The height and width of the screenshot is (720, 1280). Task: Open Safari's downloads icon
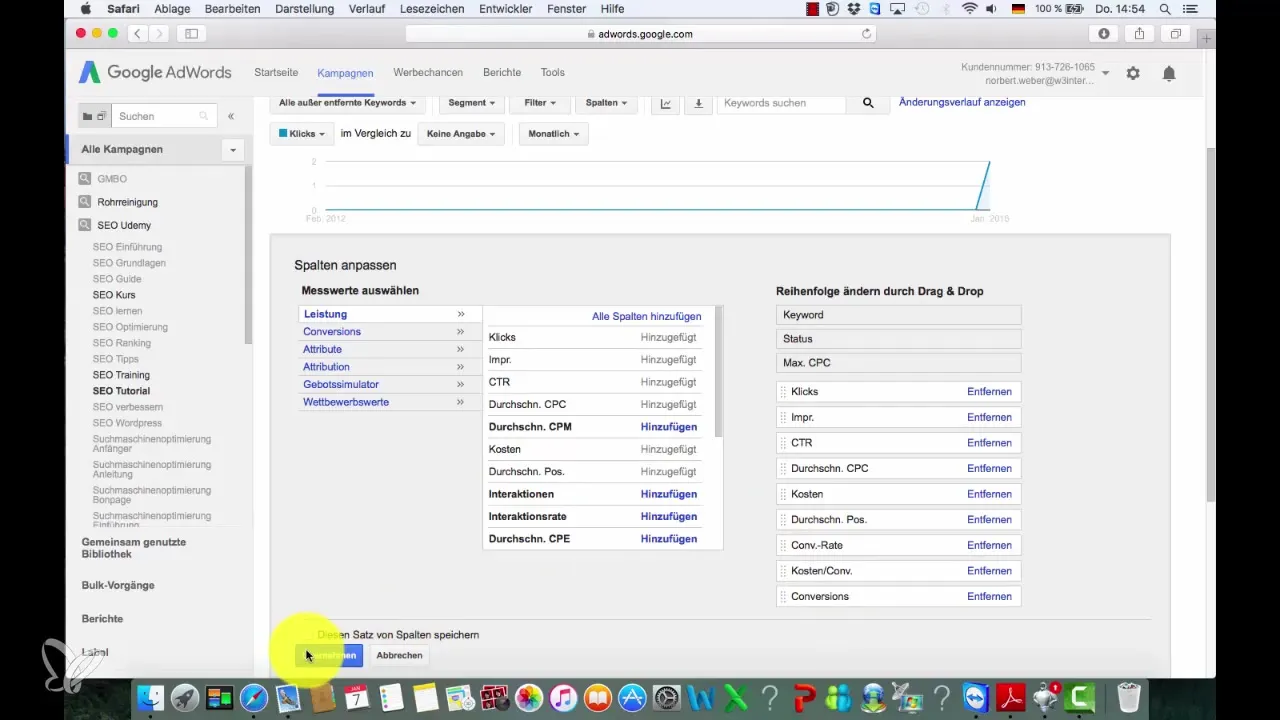(1104, 34)
